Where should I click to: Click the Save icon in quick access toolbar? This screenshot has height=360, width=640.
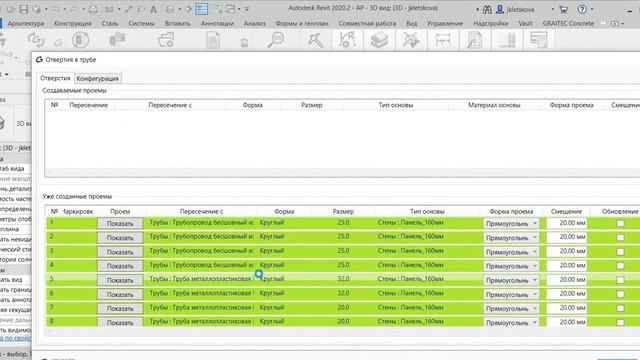(x=24, y=9)
